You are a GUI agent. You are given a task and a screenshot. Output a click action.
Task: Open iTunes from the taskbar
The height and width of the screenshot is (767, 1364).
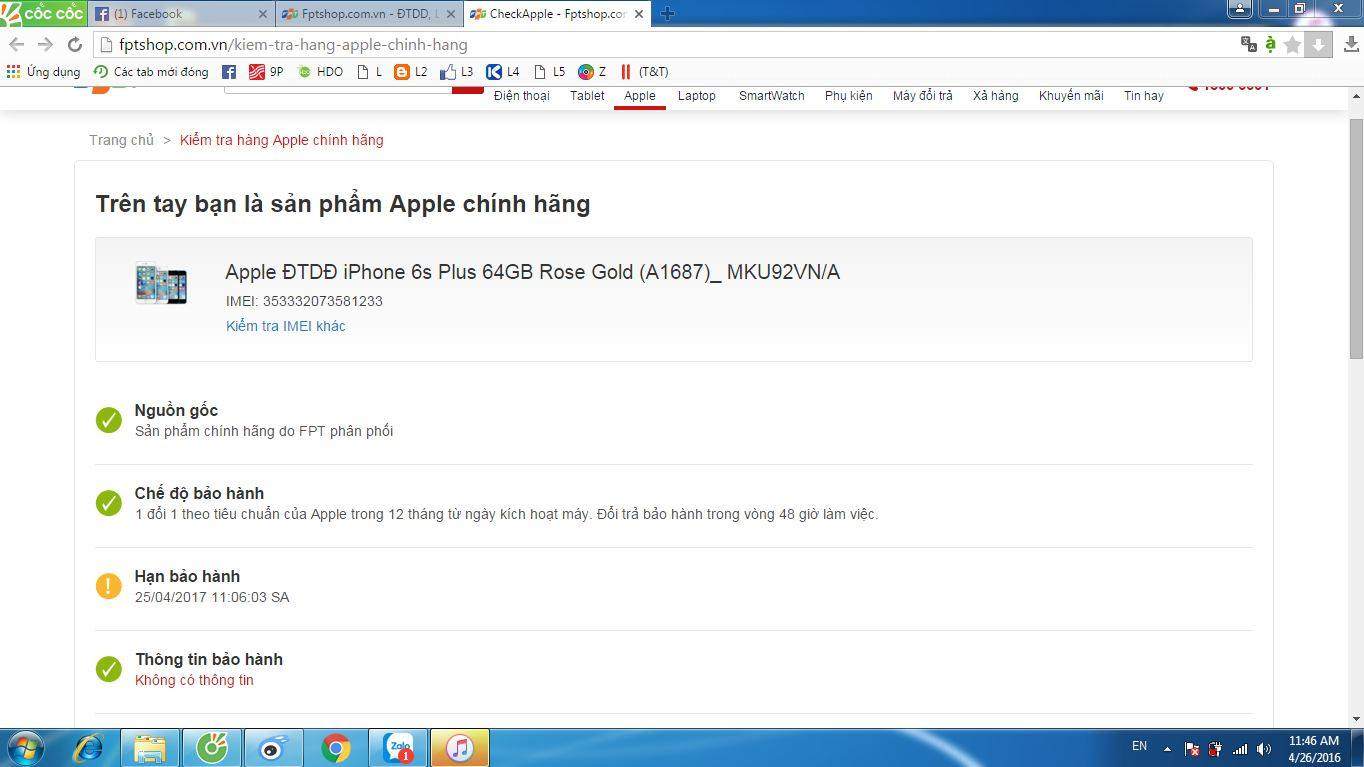(459, 748)
